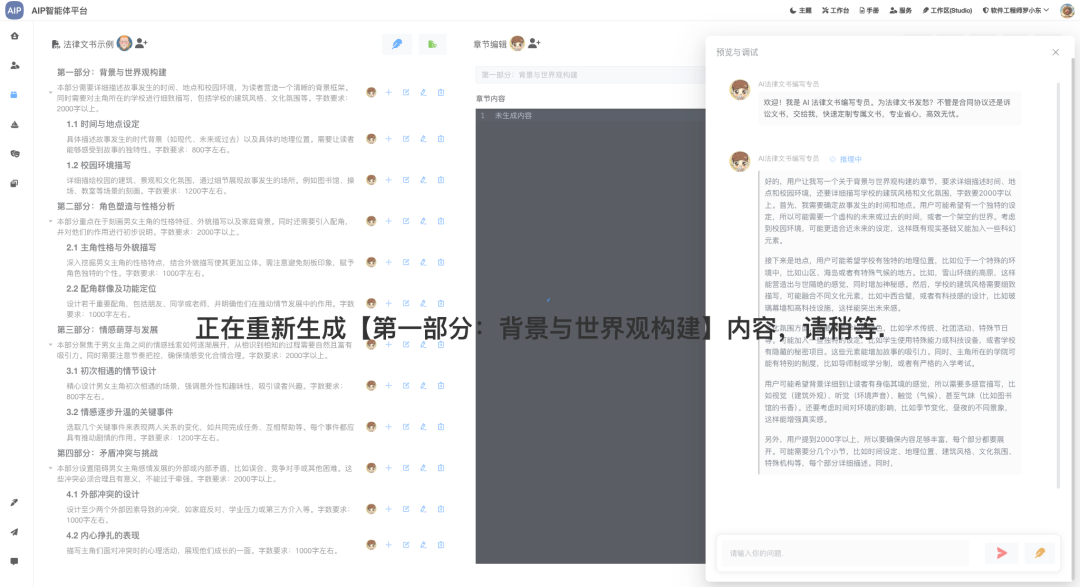Screen dimensions: 1080x587
Task: Open 工作台 in the top menu
Action: click(x=835, y=10)
